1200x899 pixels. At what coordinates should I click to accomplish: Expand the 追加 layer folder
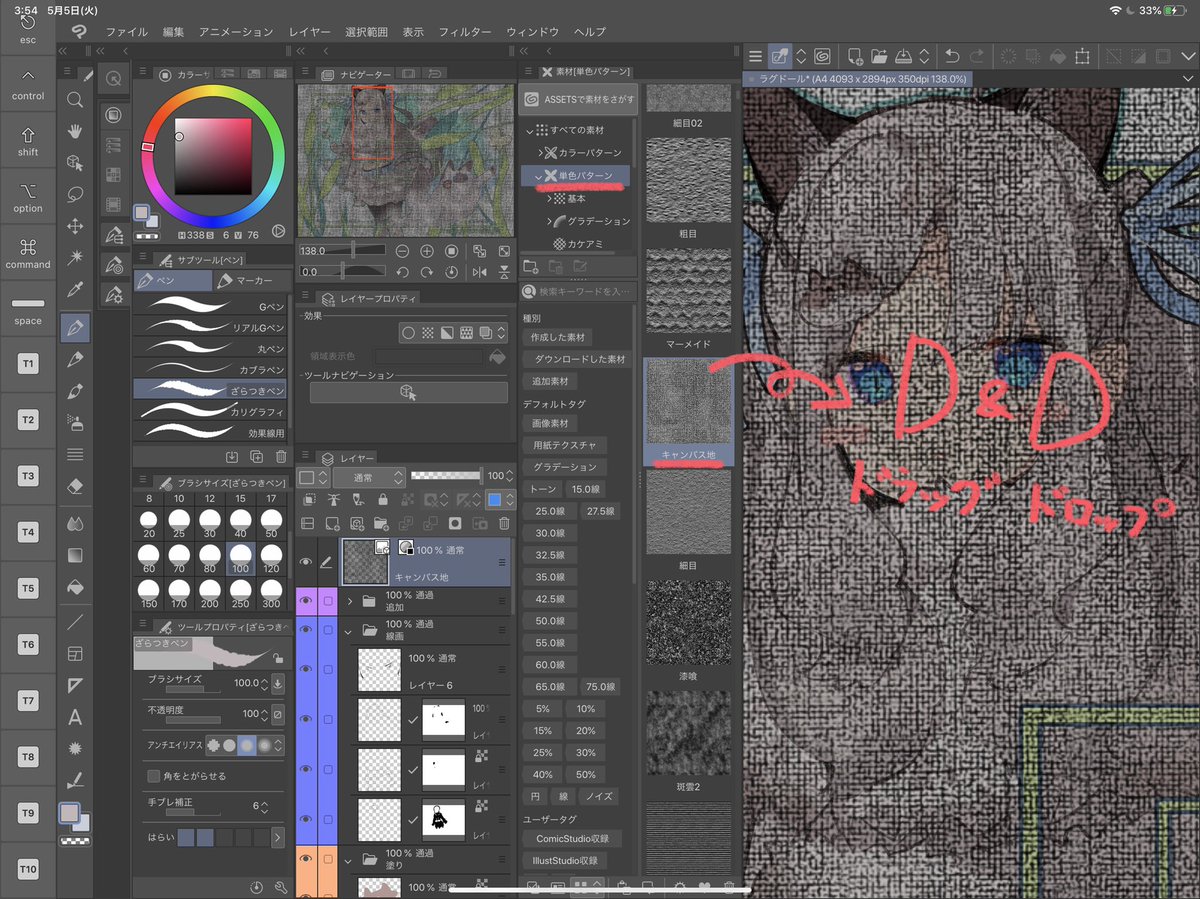(350, 601)
